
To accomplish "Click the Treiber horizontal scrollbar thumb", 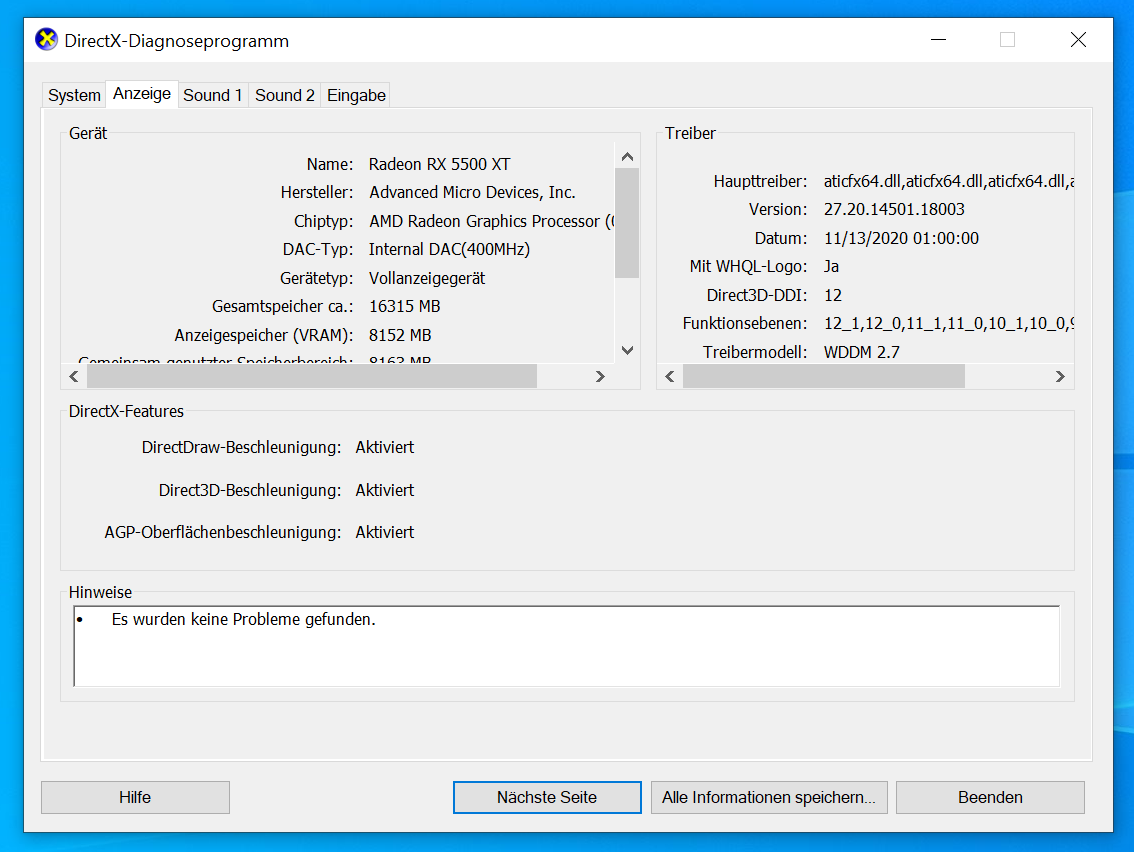I will point(824,376).
